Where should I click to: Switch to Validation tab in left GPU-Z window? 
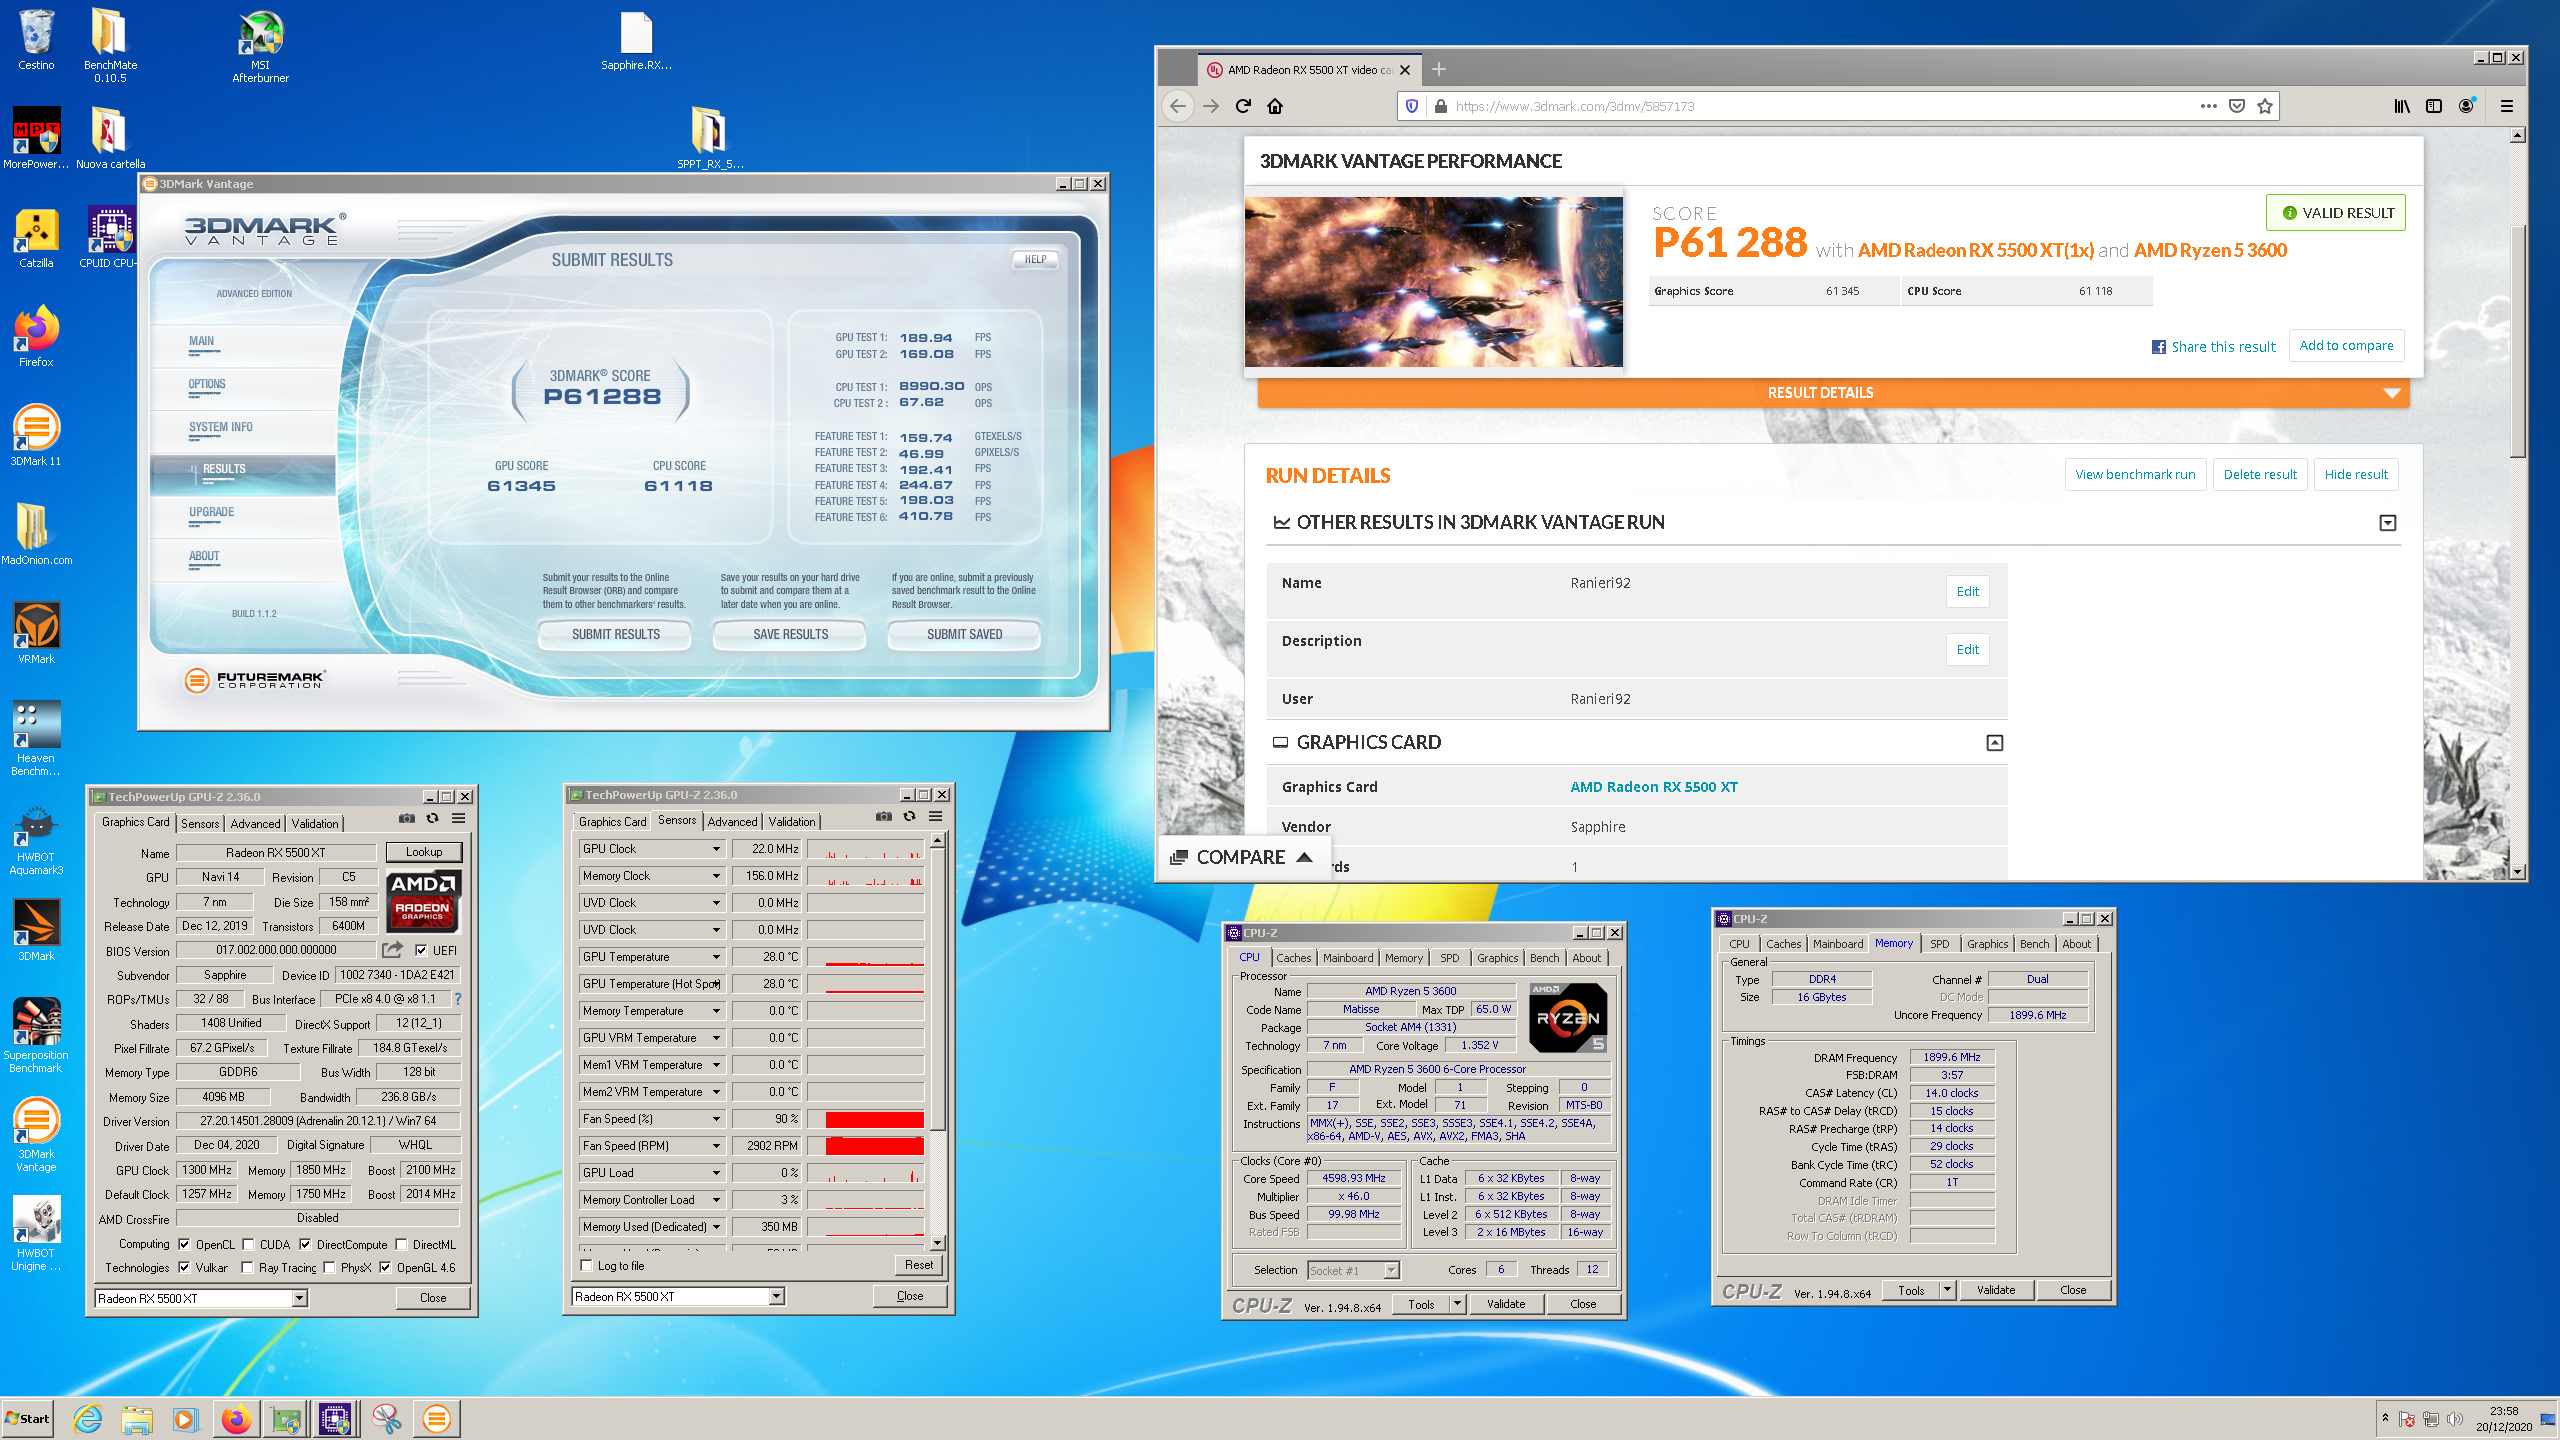(x=315, y=823)
